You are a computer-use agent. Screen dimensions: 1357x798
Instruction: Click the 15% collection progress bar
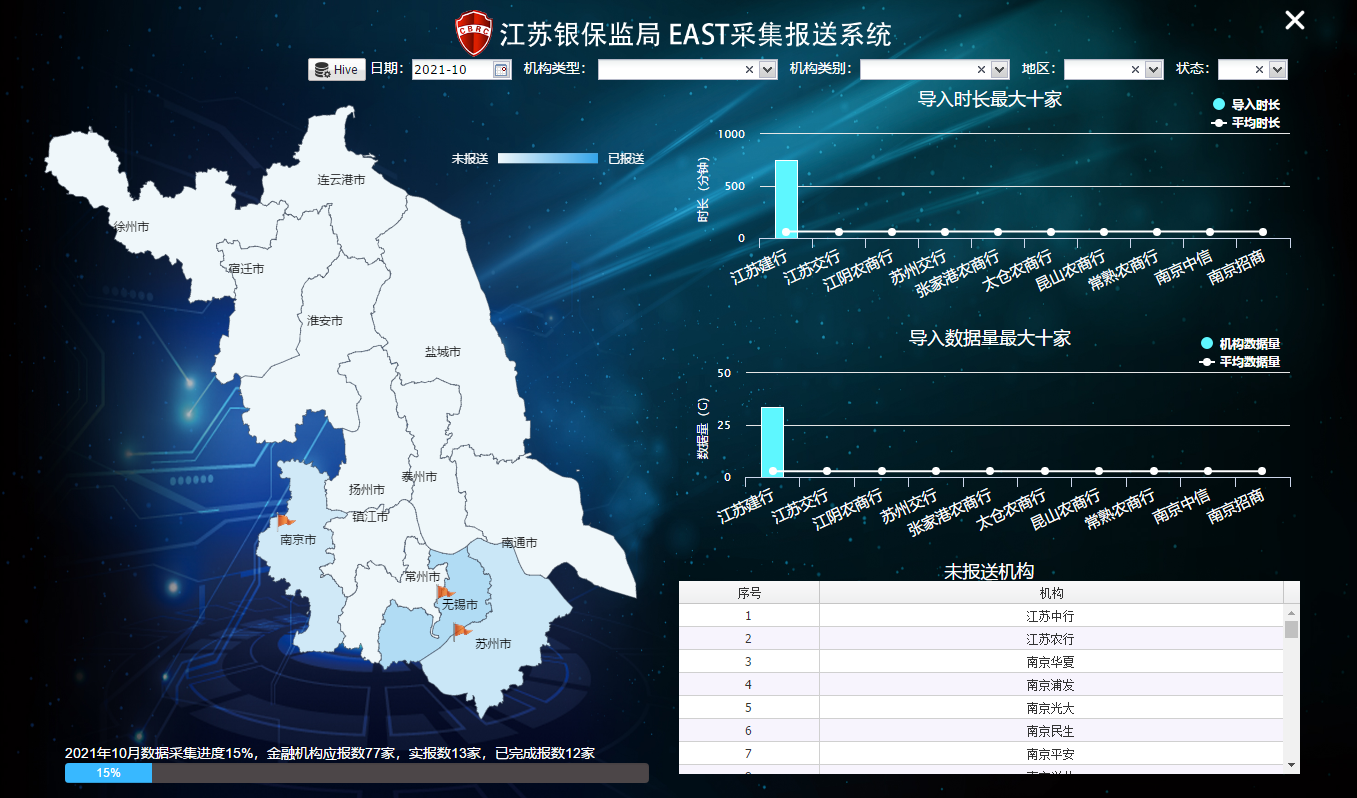[x=356, y=773]
